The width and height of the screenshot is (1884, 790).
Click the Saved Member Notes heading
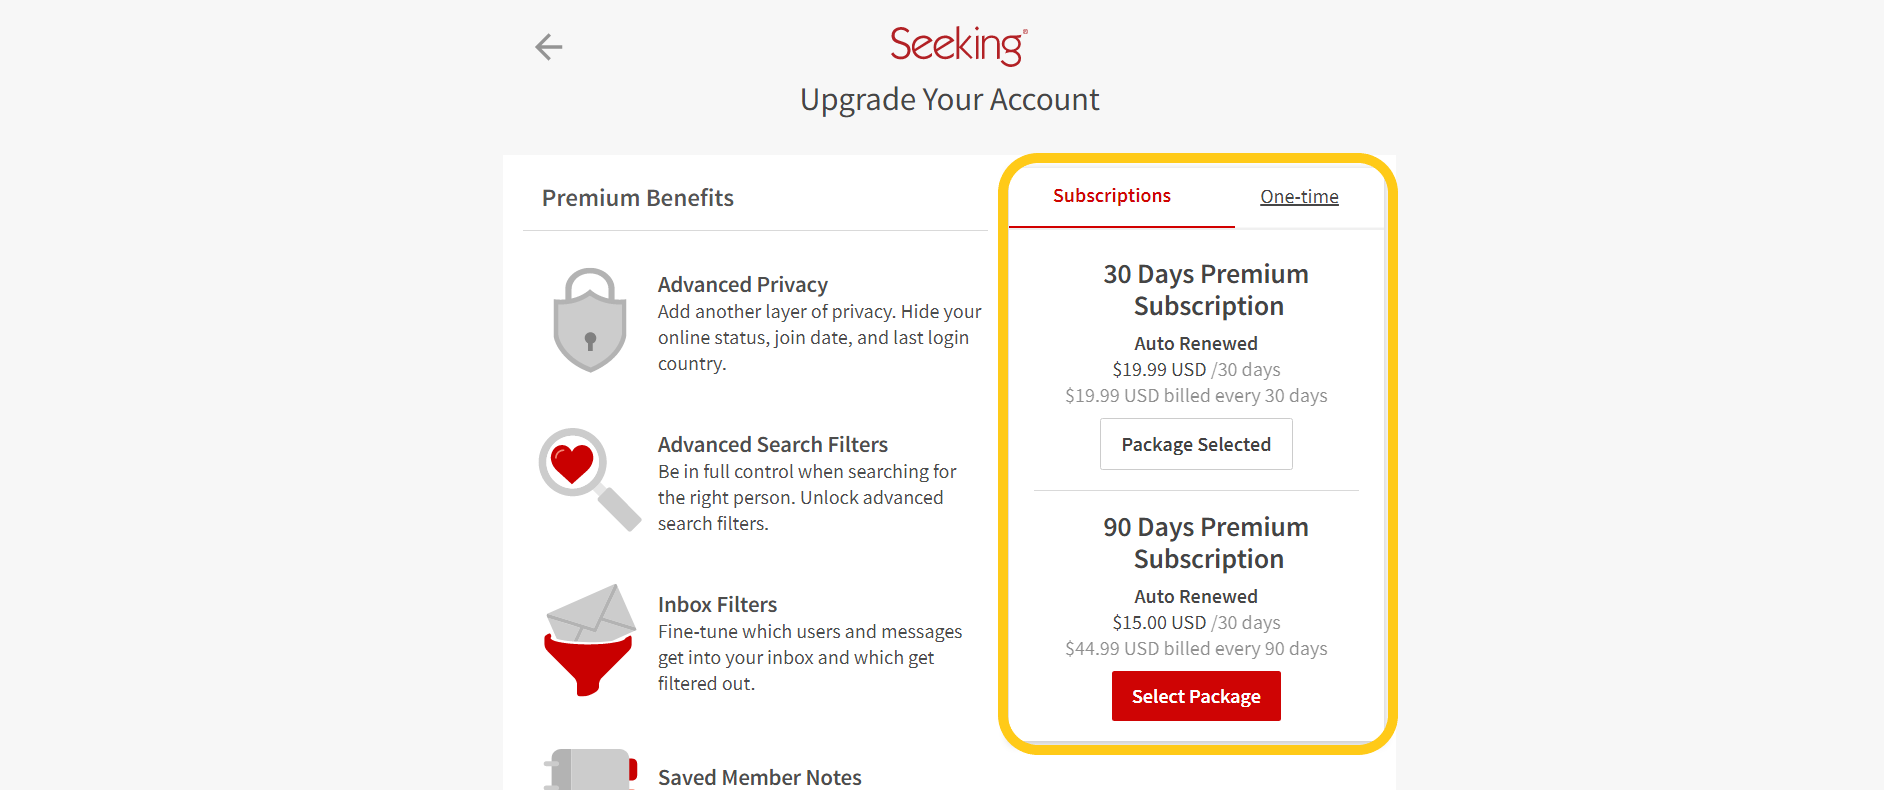coord(760,777)
